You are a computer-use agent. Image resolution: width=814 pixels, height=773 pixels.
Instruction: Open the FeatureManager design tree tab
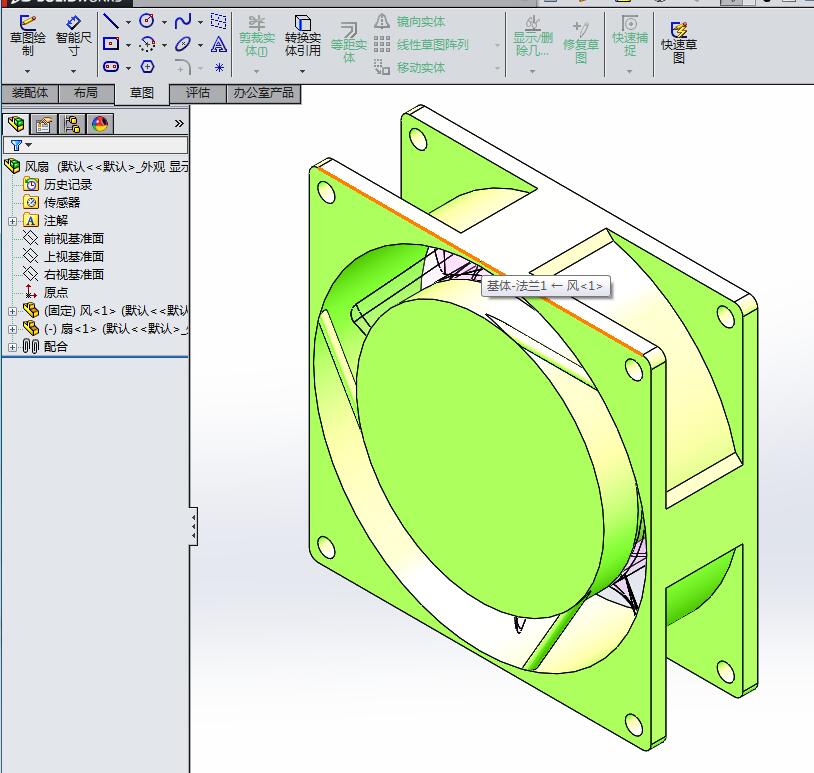16,124
